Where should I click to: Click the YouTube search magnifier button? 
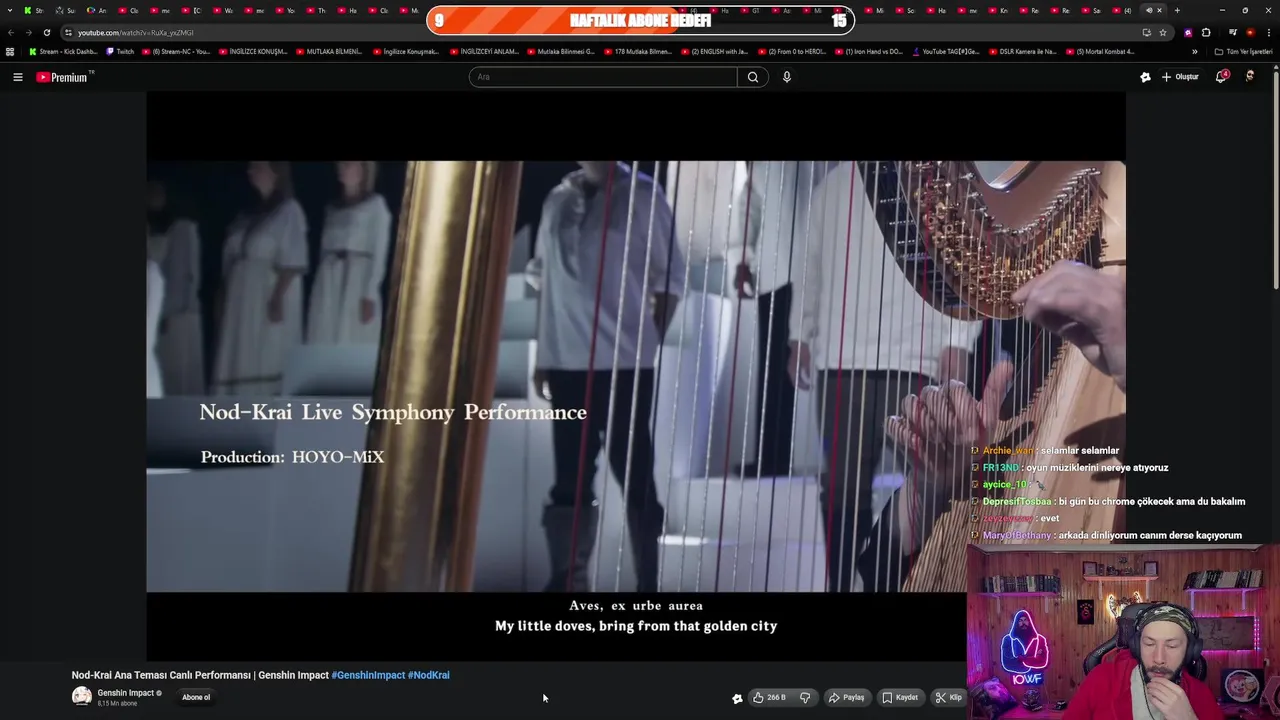click(x=753, y=77)
